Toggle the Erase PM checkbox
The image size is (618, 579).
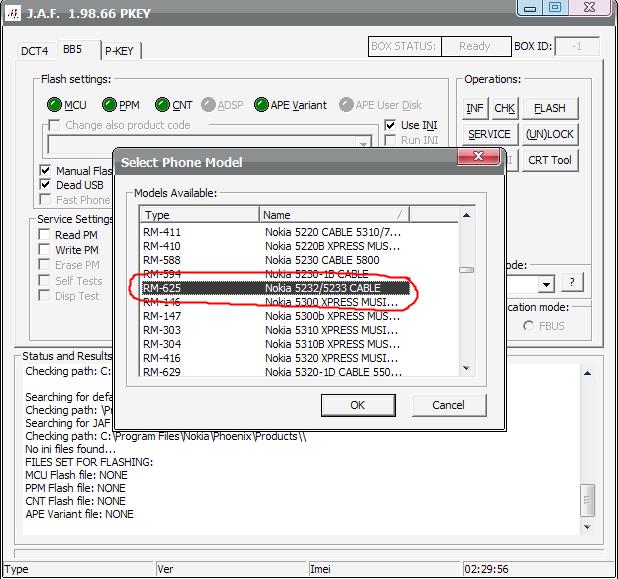[x=44, y=264]
